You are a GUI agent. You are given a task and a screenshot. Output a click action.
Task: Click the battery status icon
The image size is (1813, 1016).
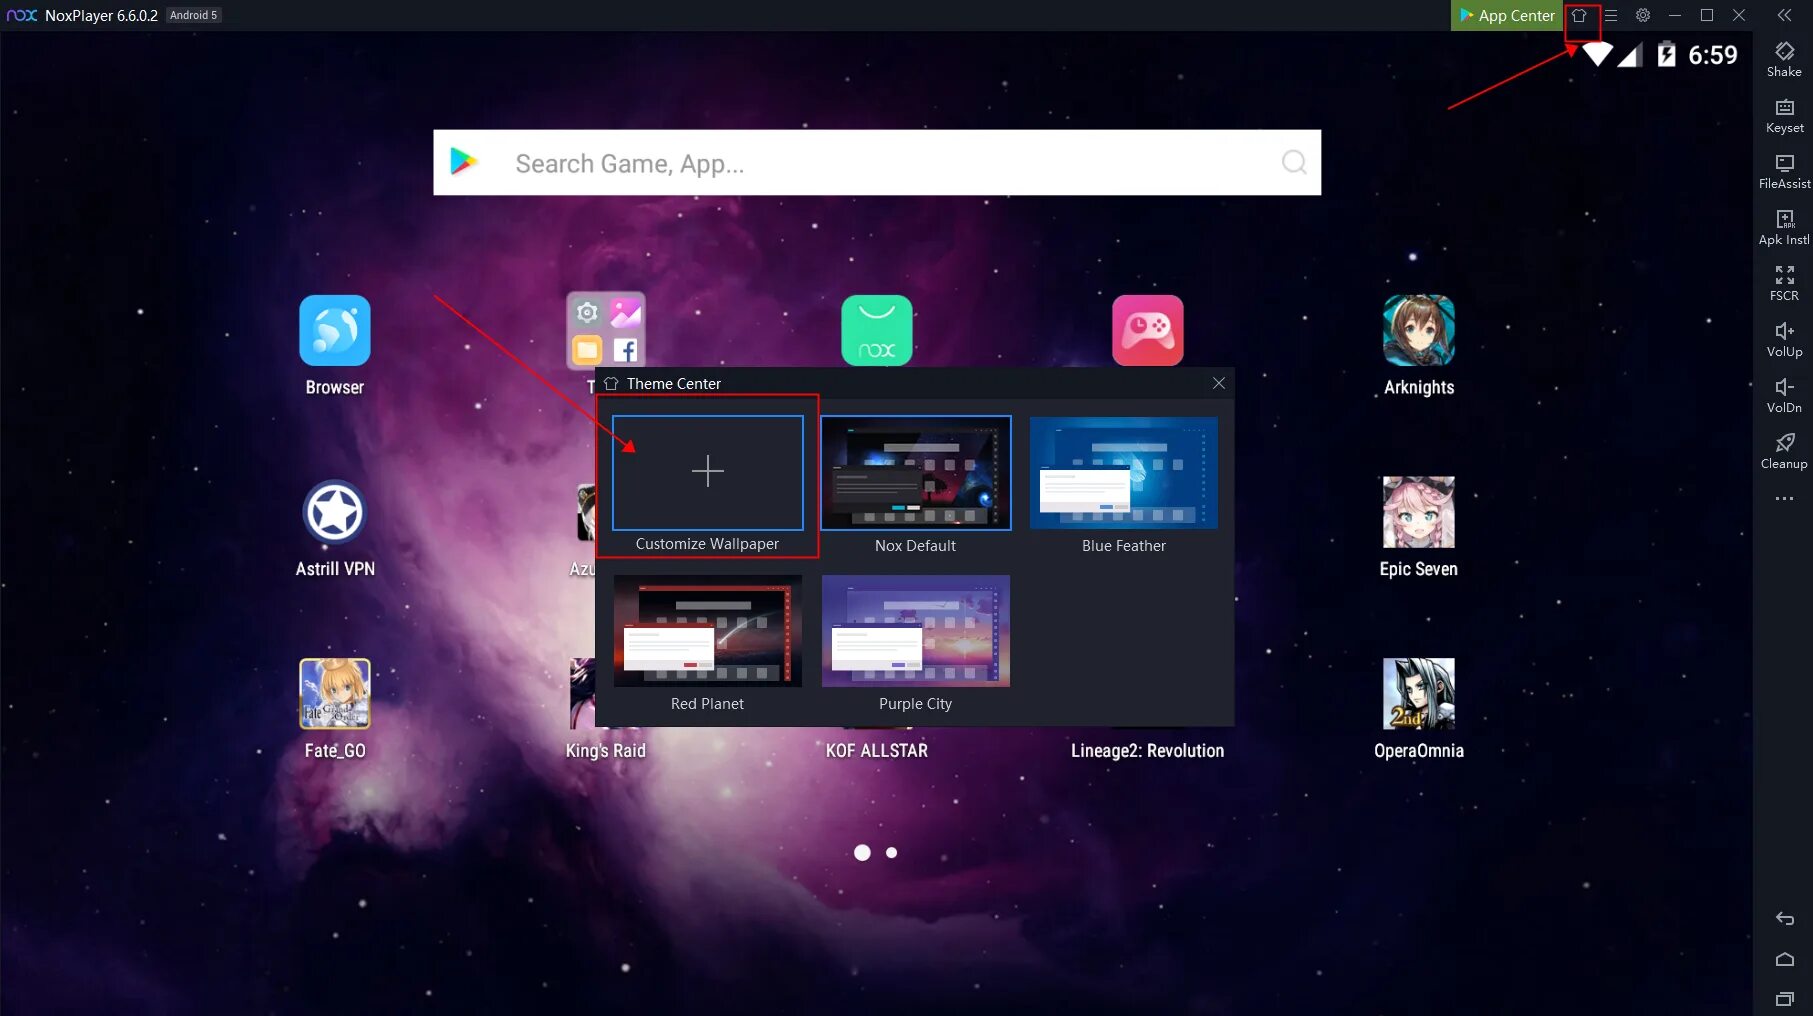[1666, 54]
